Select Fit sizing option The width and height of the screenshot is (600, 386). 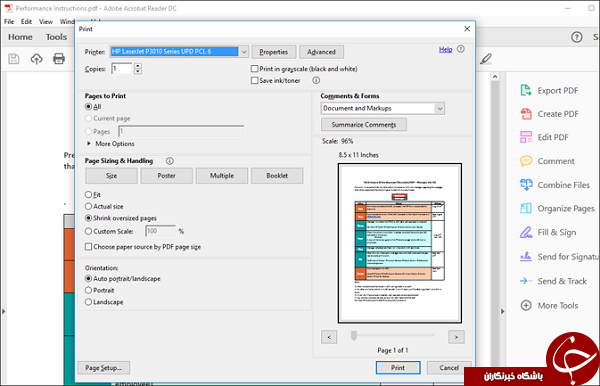click(x=88, y=195)
